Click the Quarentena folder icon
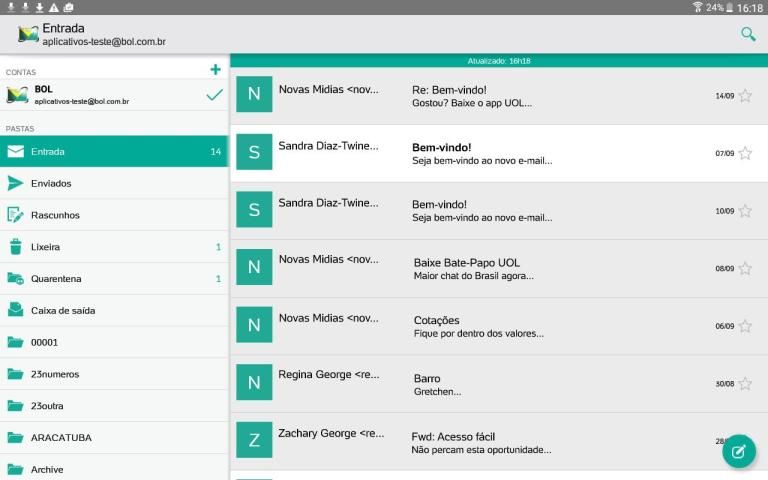The image size is (768, 480). click(16, 279)
